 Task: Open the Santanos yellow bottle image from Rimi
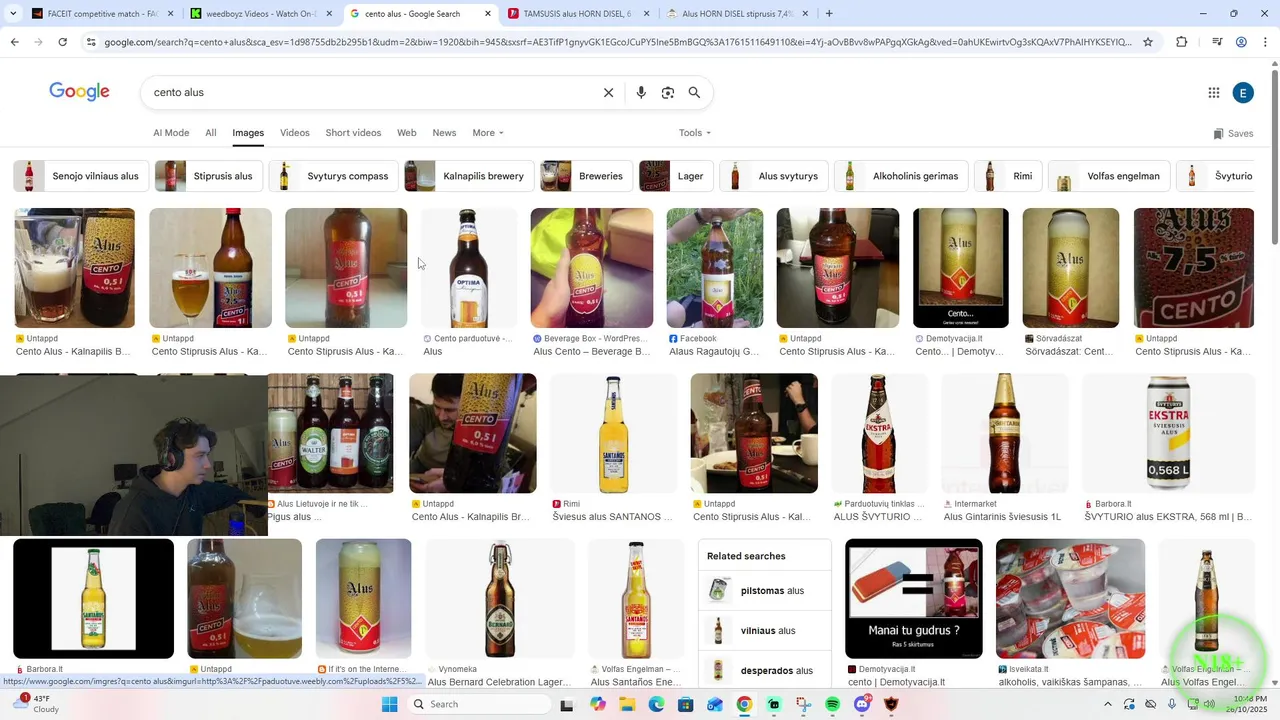[x=613, y=433]
